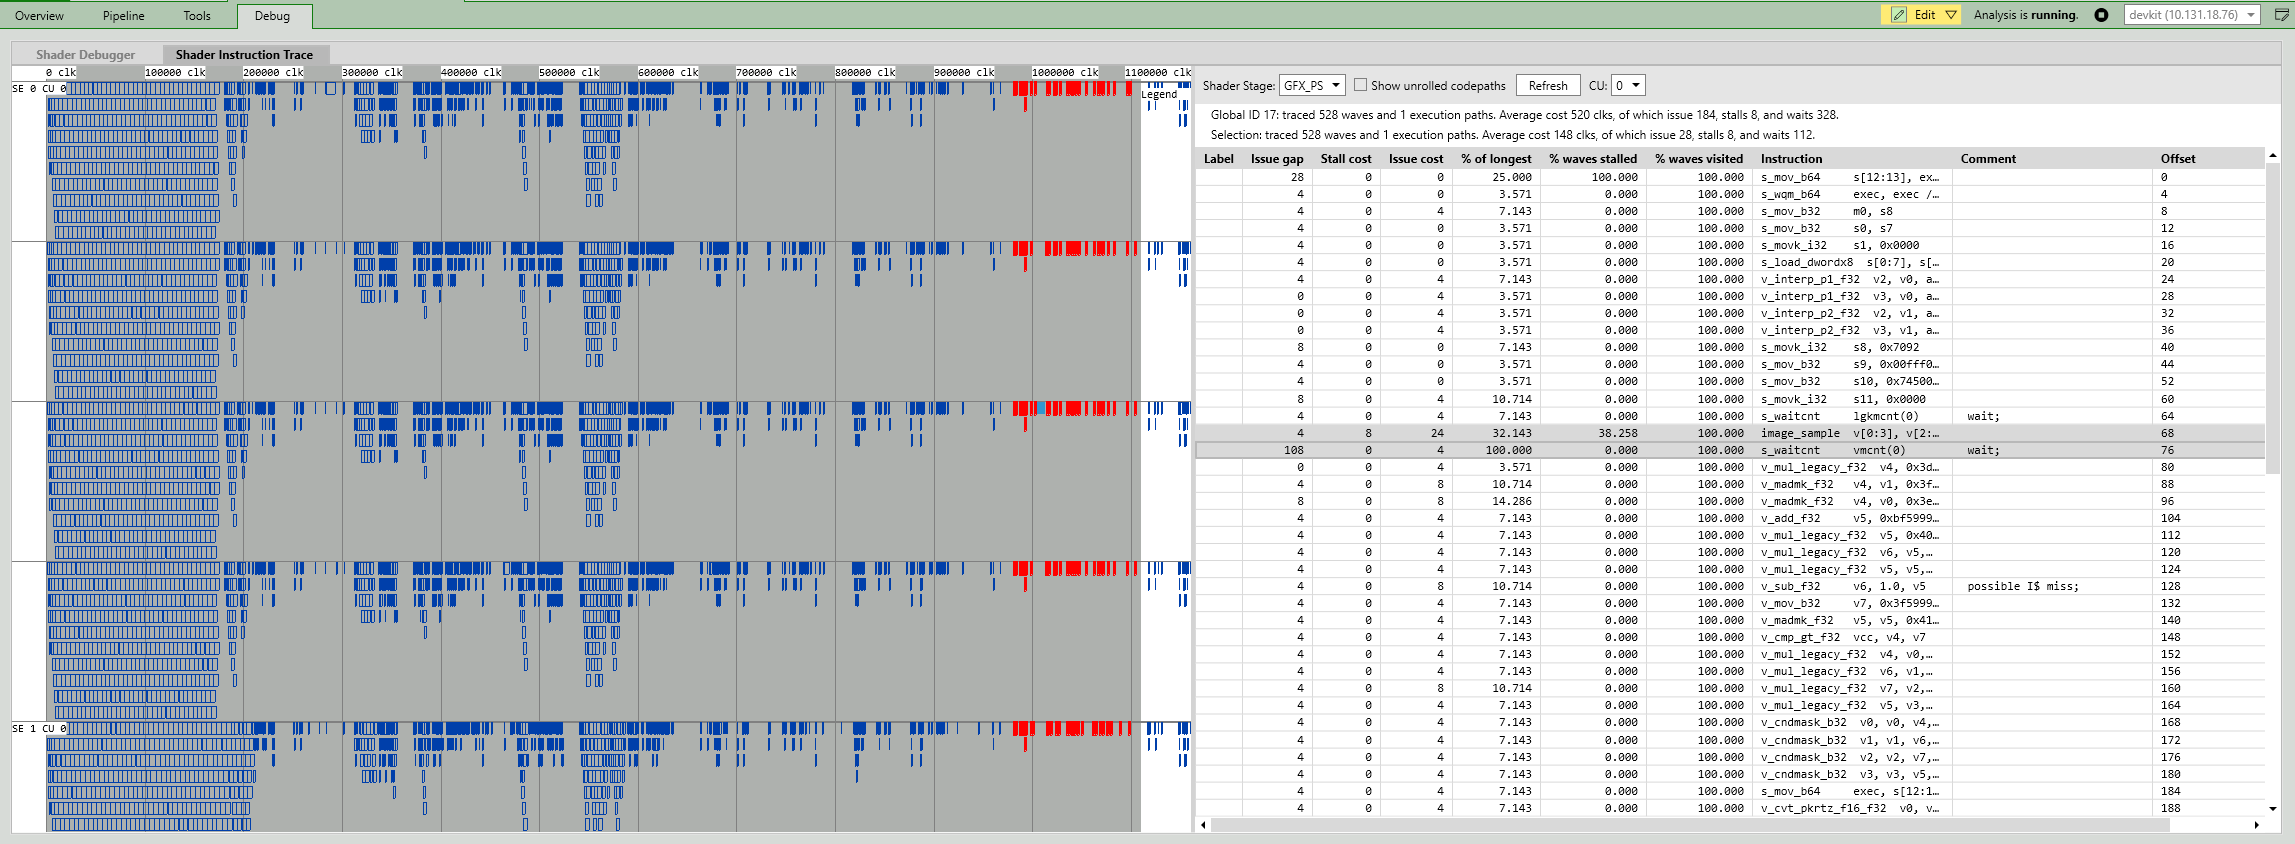2295x844 pixels.
Task: Select the s_waitcnt vmcnt(0) row
Action: coord(1730,451)
